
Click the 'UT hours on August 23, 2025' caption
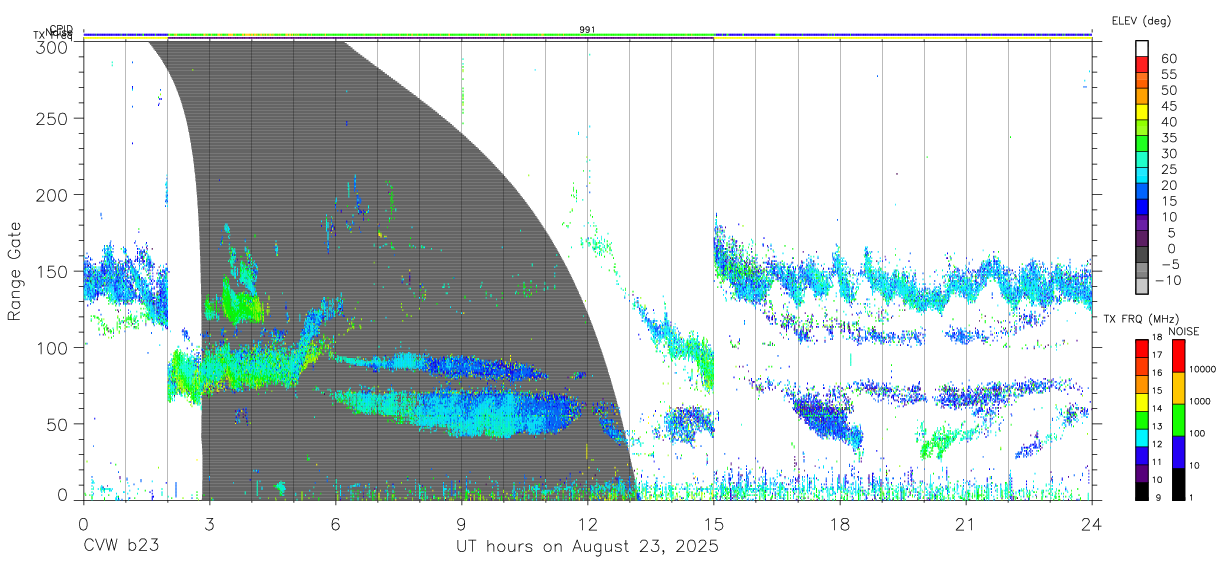click(587, 547)
